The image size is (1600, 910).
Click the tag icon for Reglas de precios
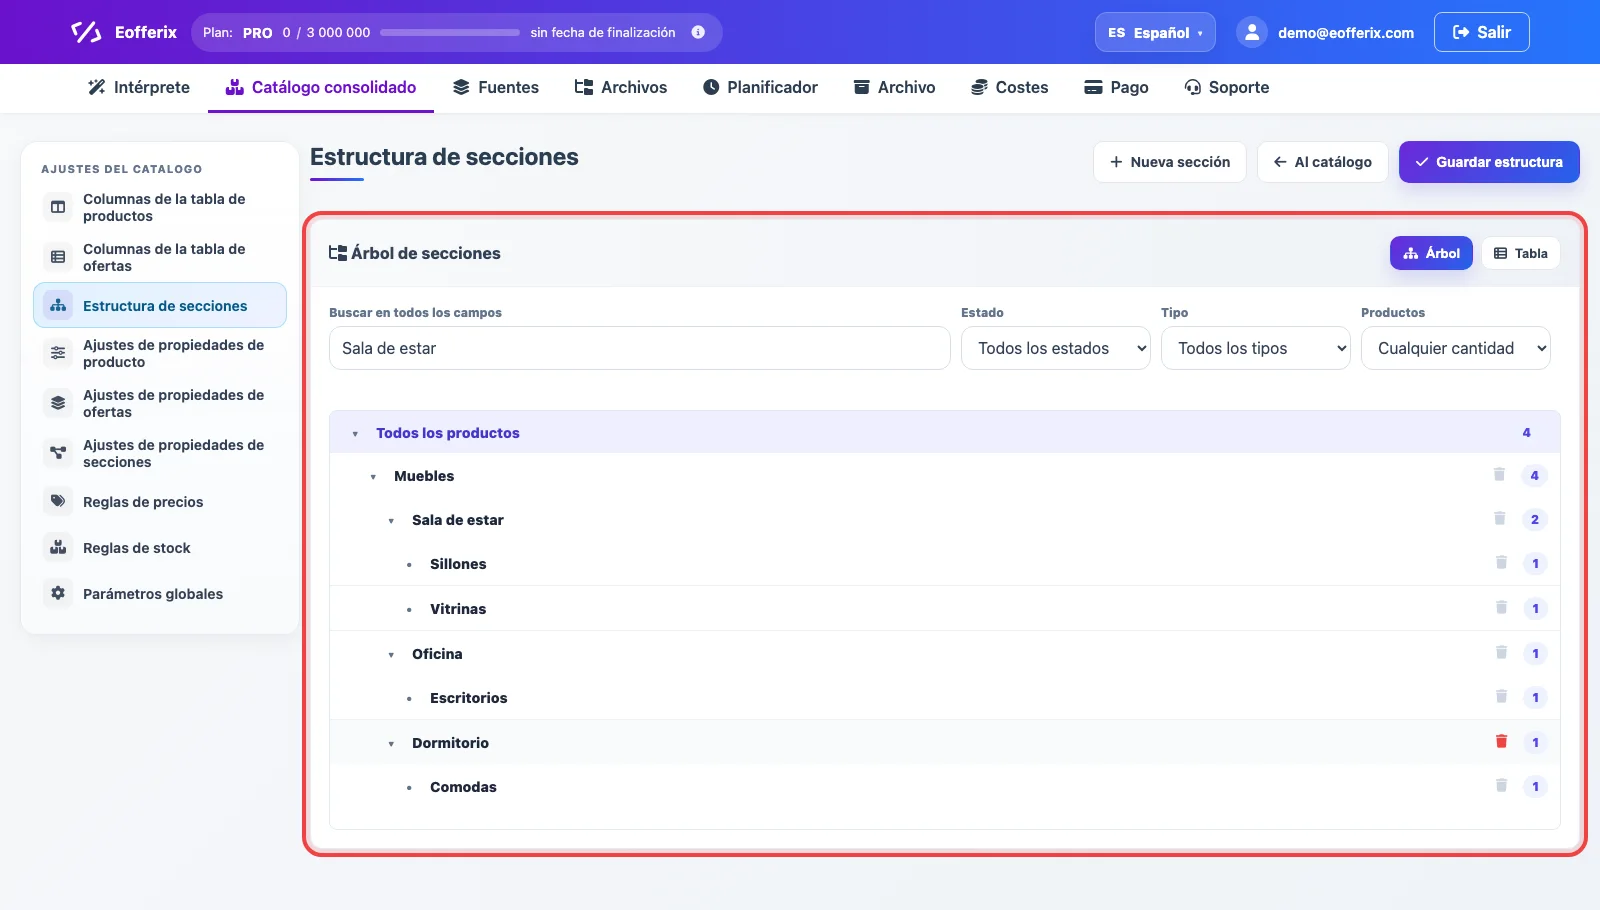click(x=58, y=501)
